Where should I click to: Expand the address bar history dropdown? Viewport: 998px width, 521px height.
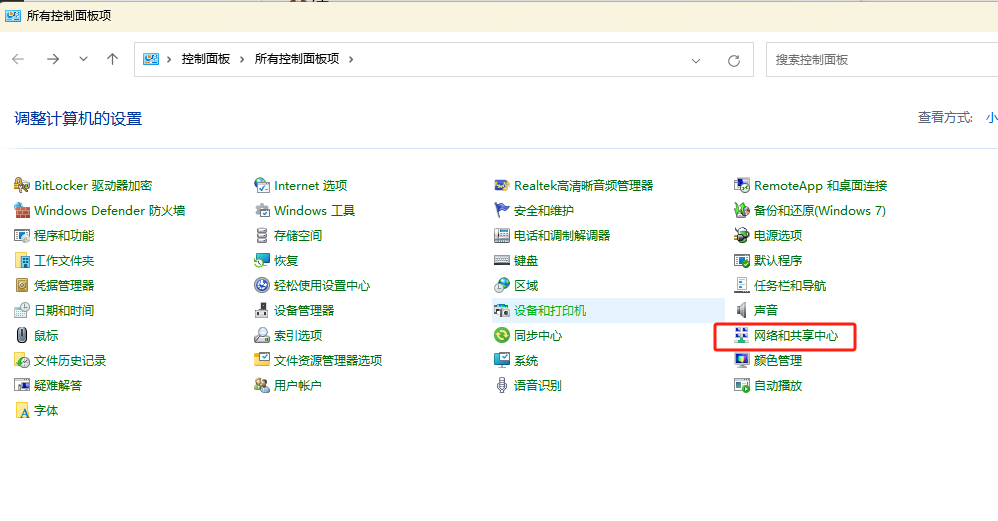pyautogui.click(x=696, y=60)
